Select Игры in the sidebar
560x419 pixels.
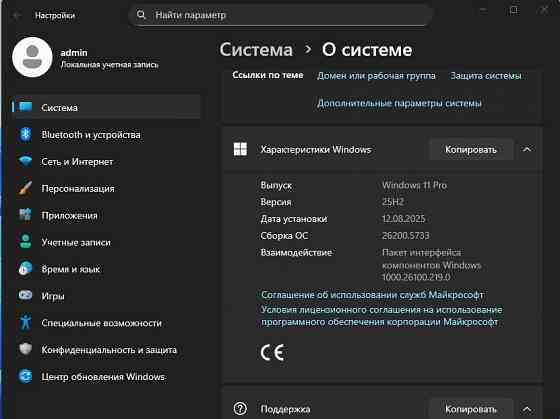pyautogui.click(x=106, y=295)
